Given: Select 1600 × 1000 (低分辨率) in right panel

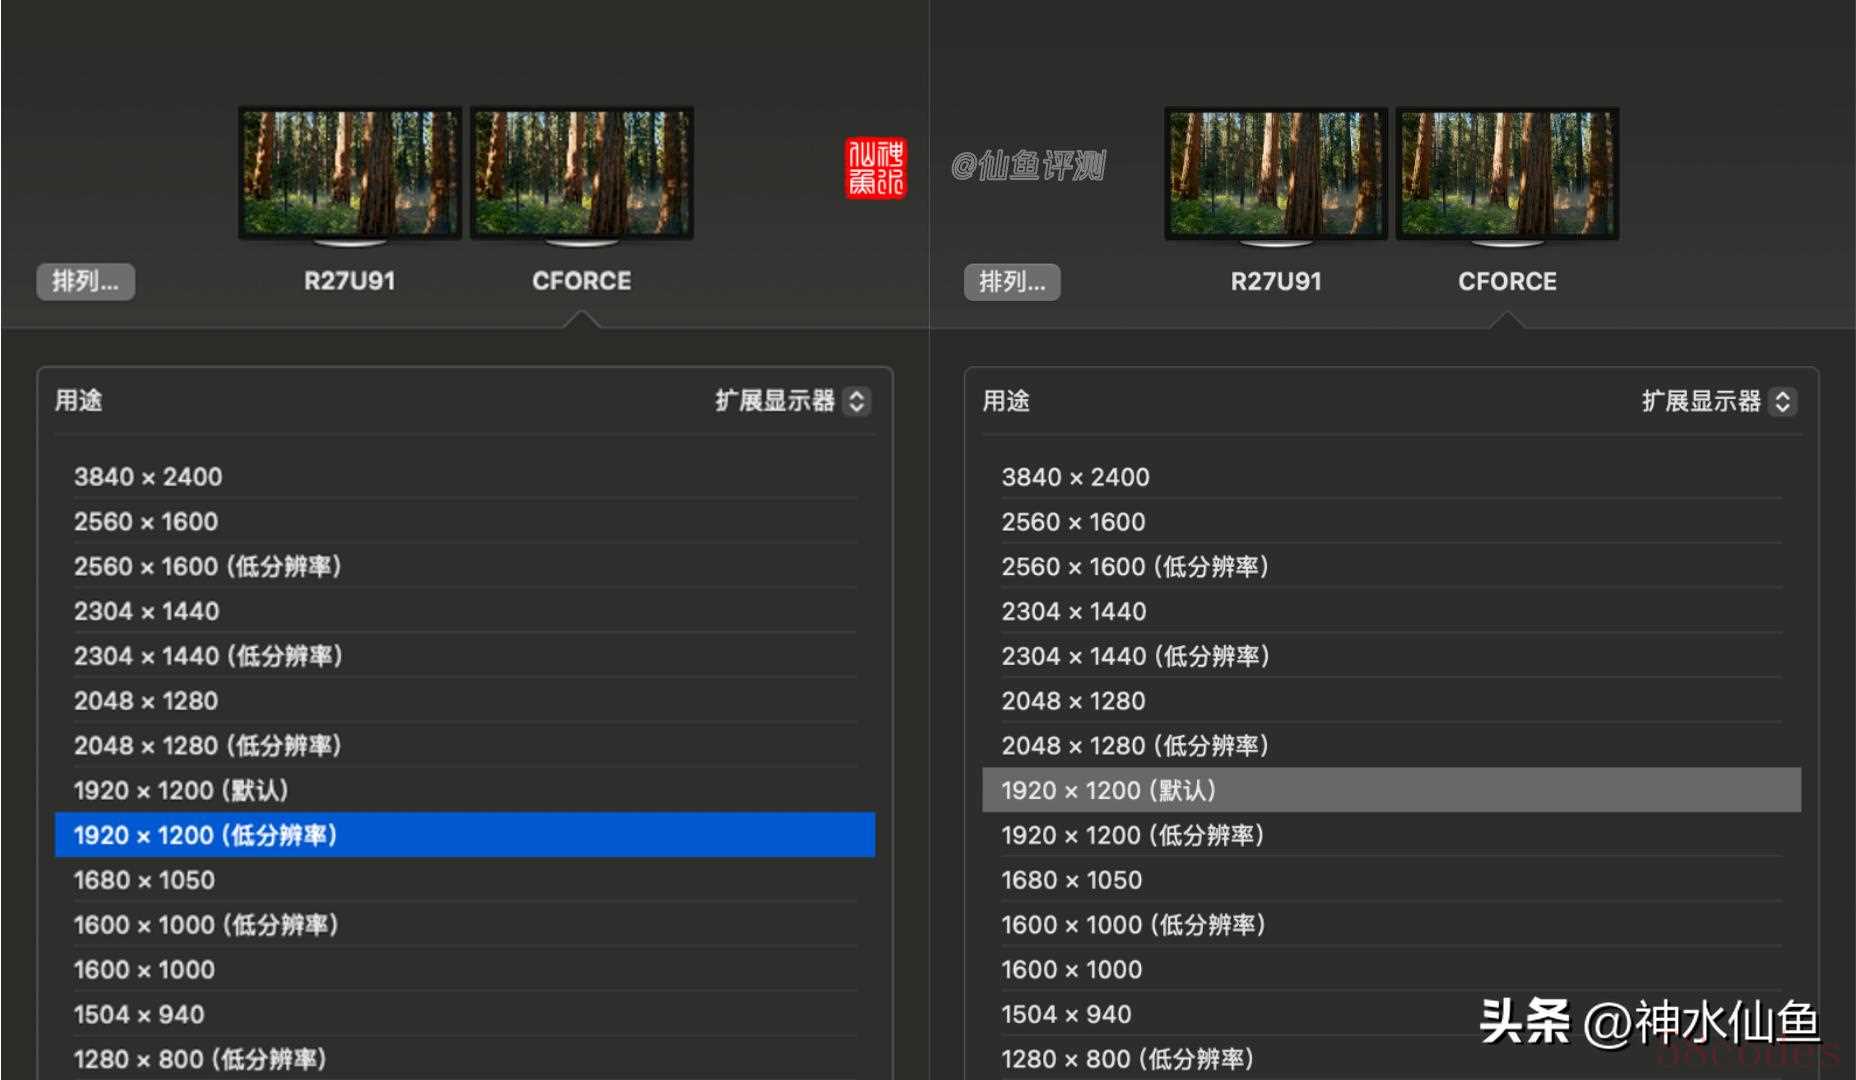Looking at the screenshot, I should 1133,925.
